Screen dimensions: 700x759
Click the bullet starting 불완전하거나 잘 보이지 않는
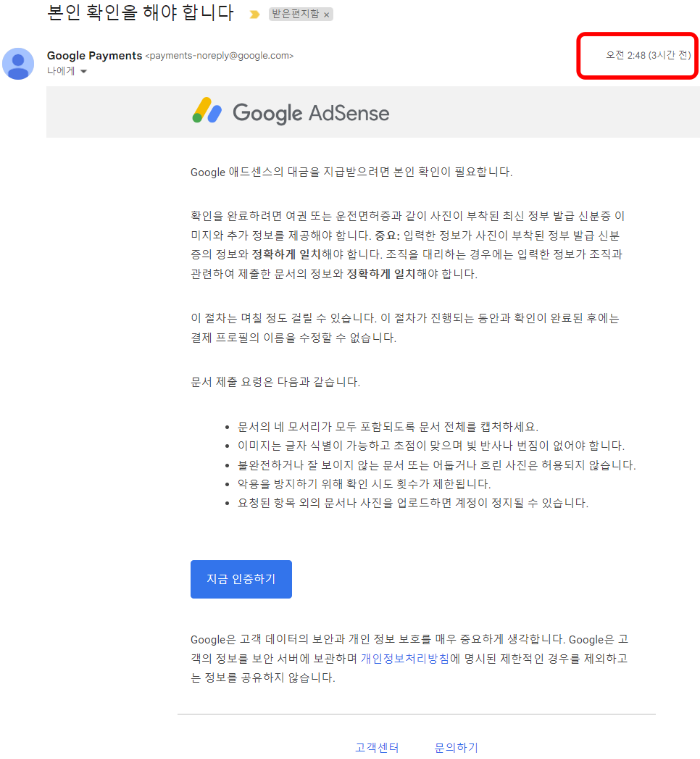click(x=437, y=465)
